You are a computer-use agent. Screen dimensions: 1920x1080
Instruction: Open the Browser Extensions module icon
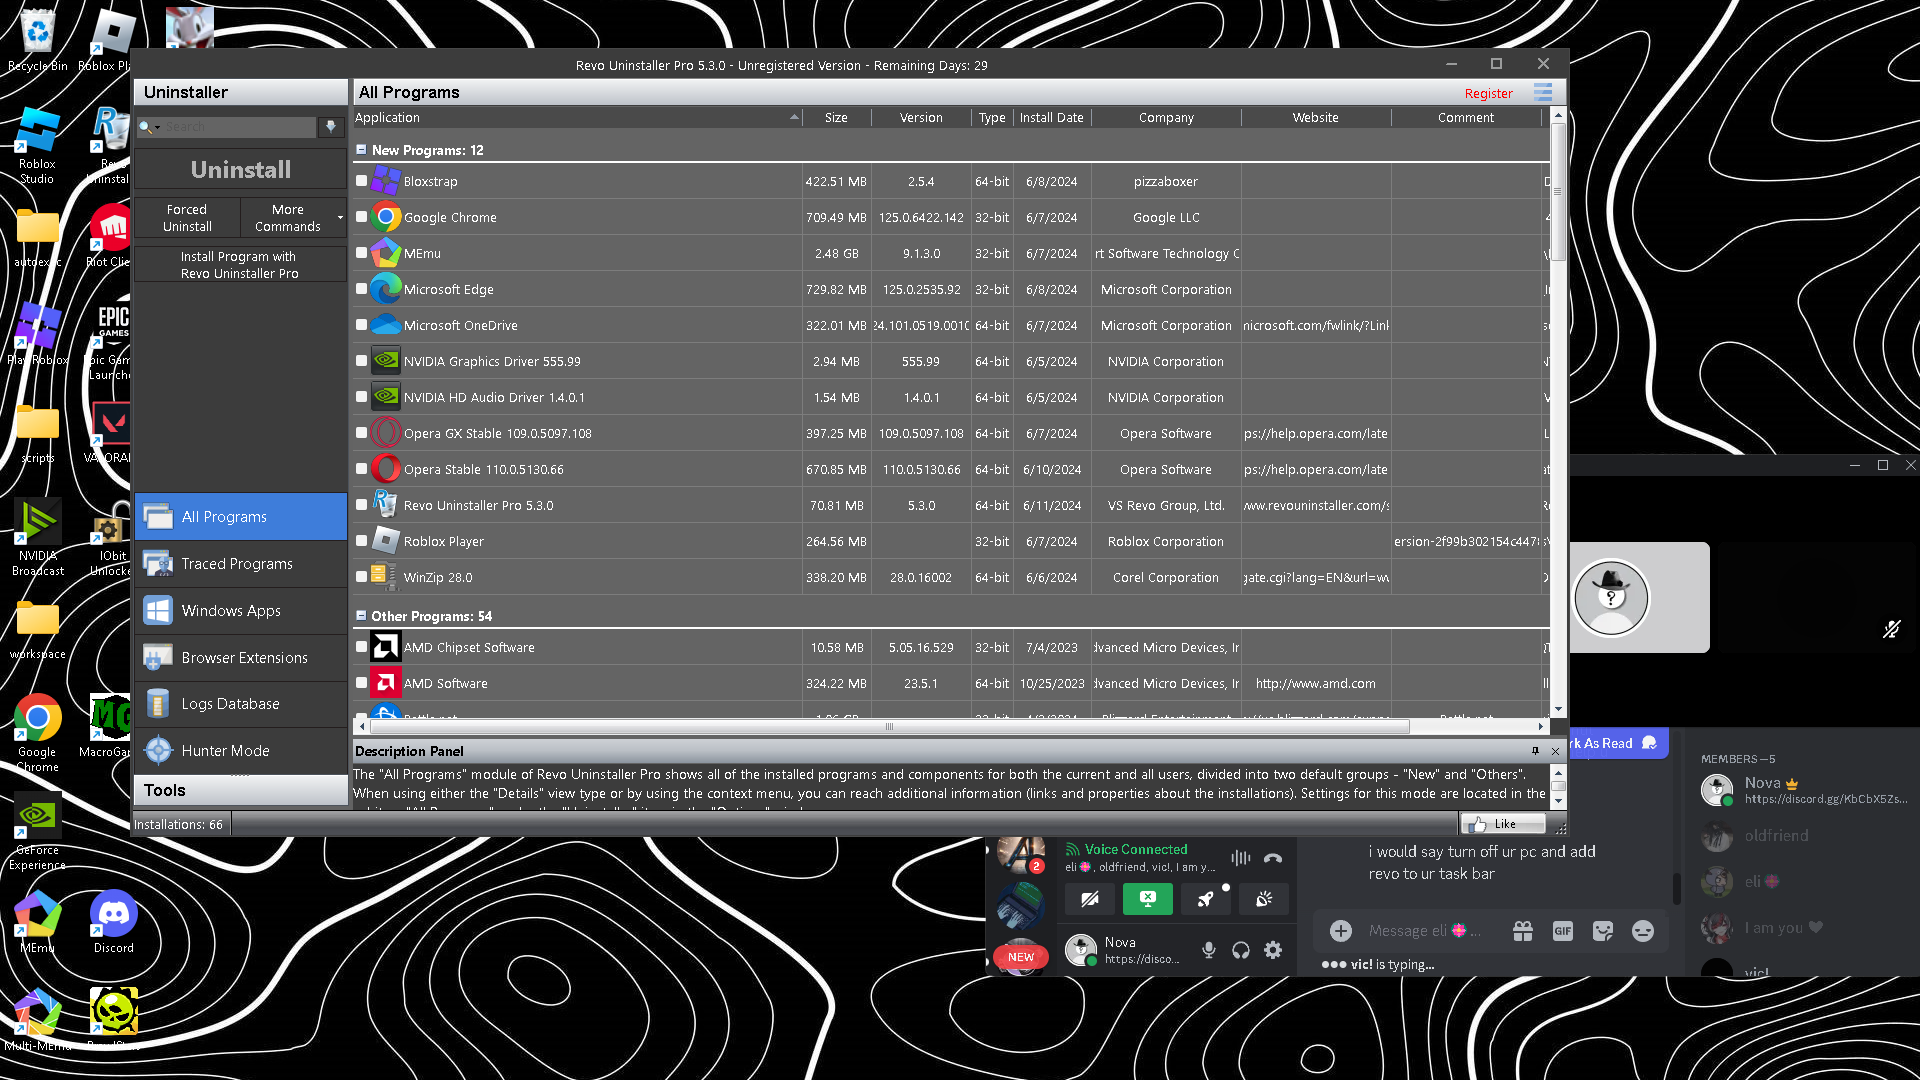(158, 657)
